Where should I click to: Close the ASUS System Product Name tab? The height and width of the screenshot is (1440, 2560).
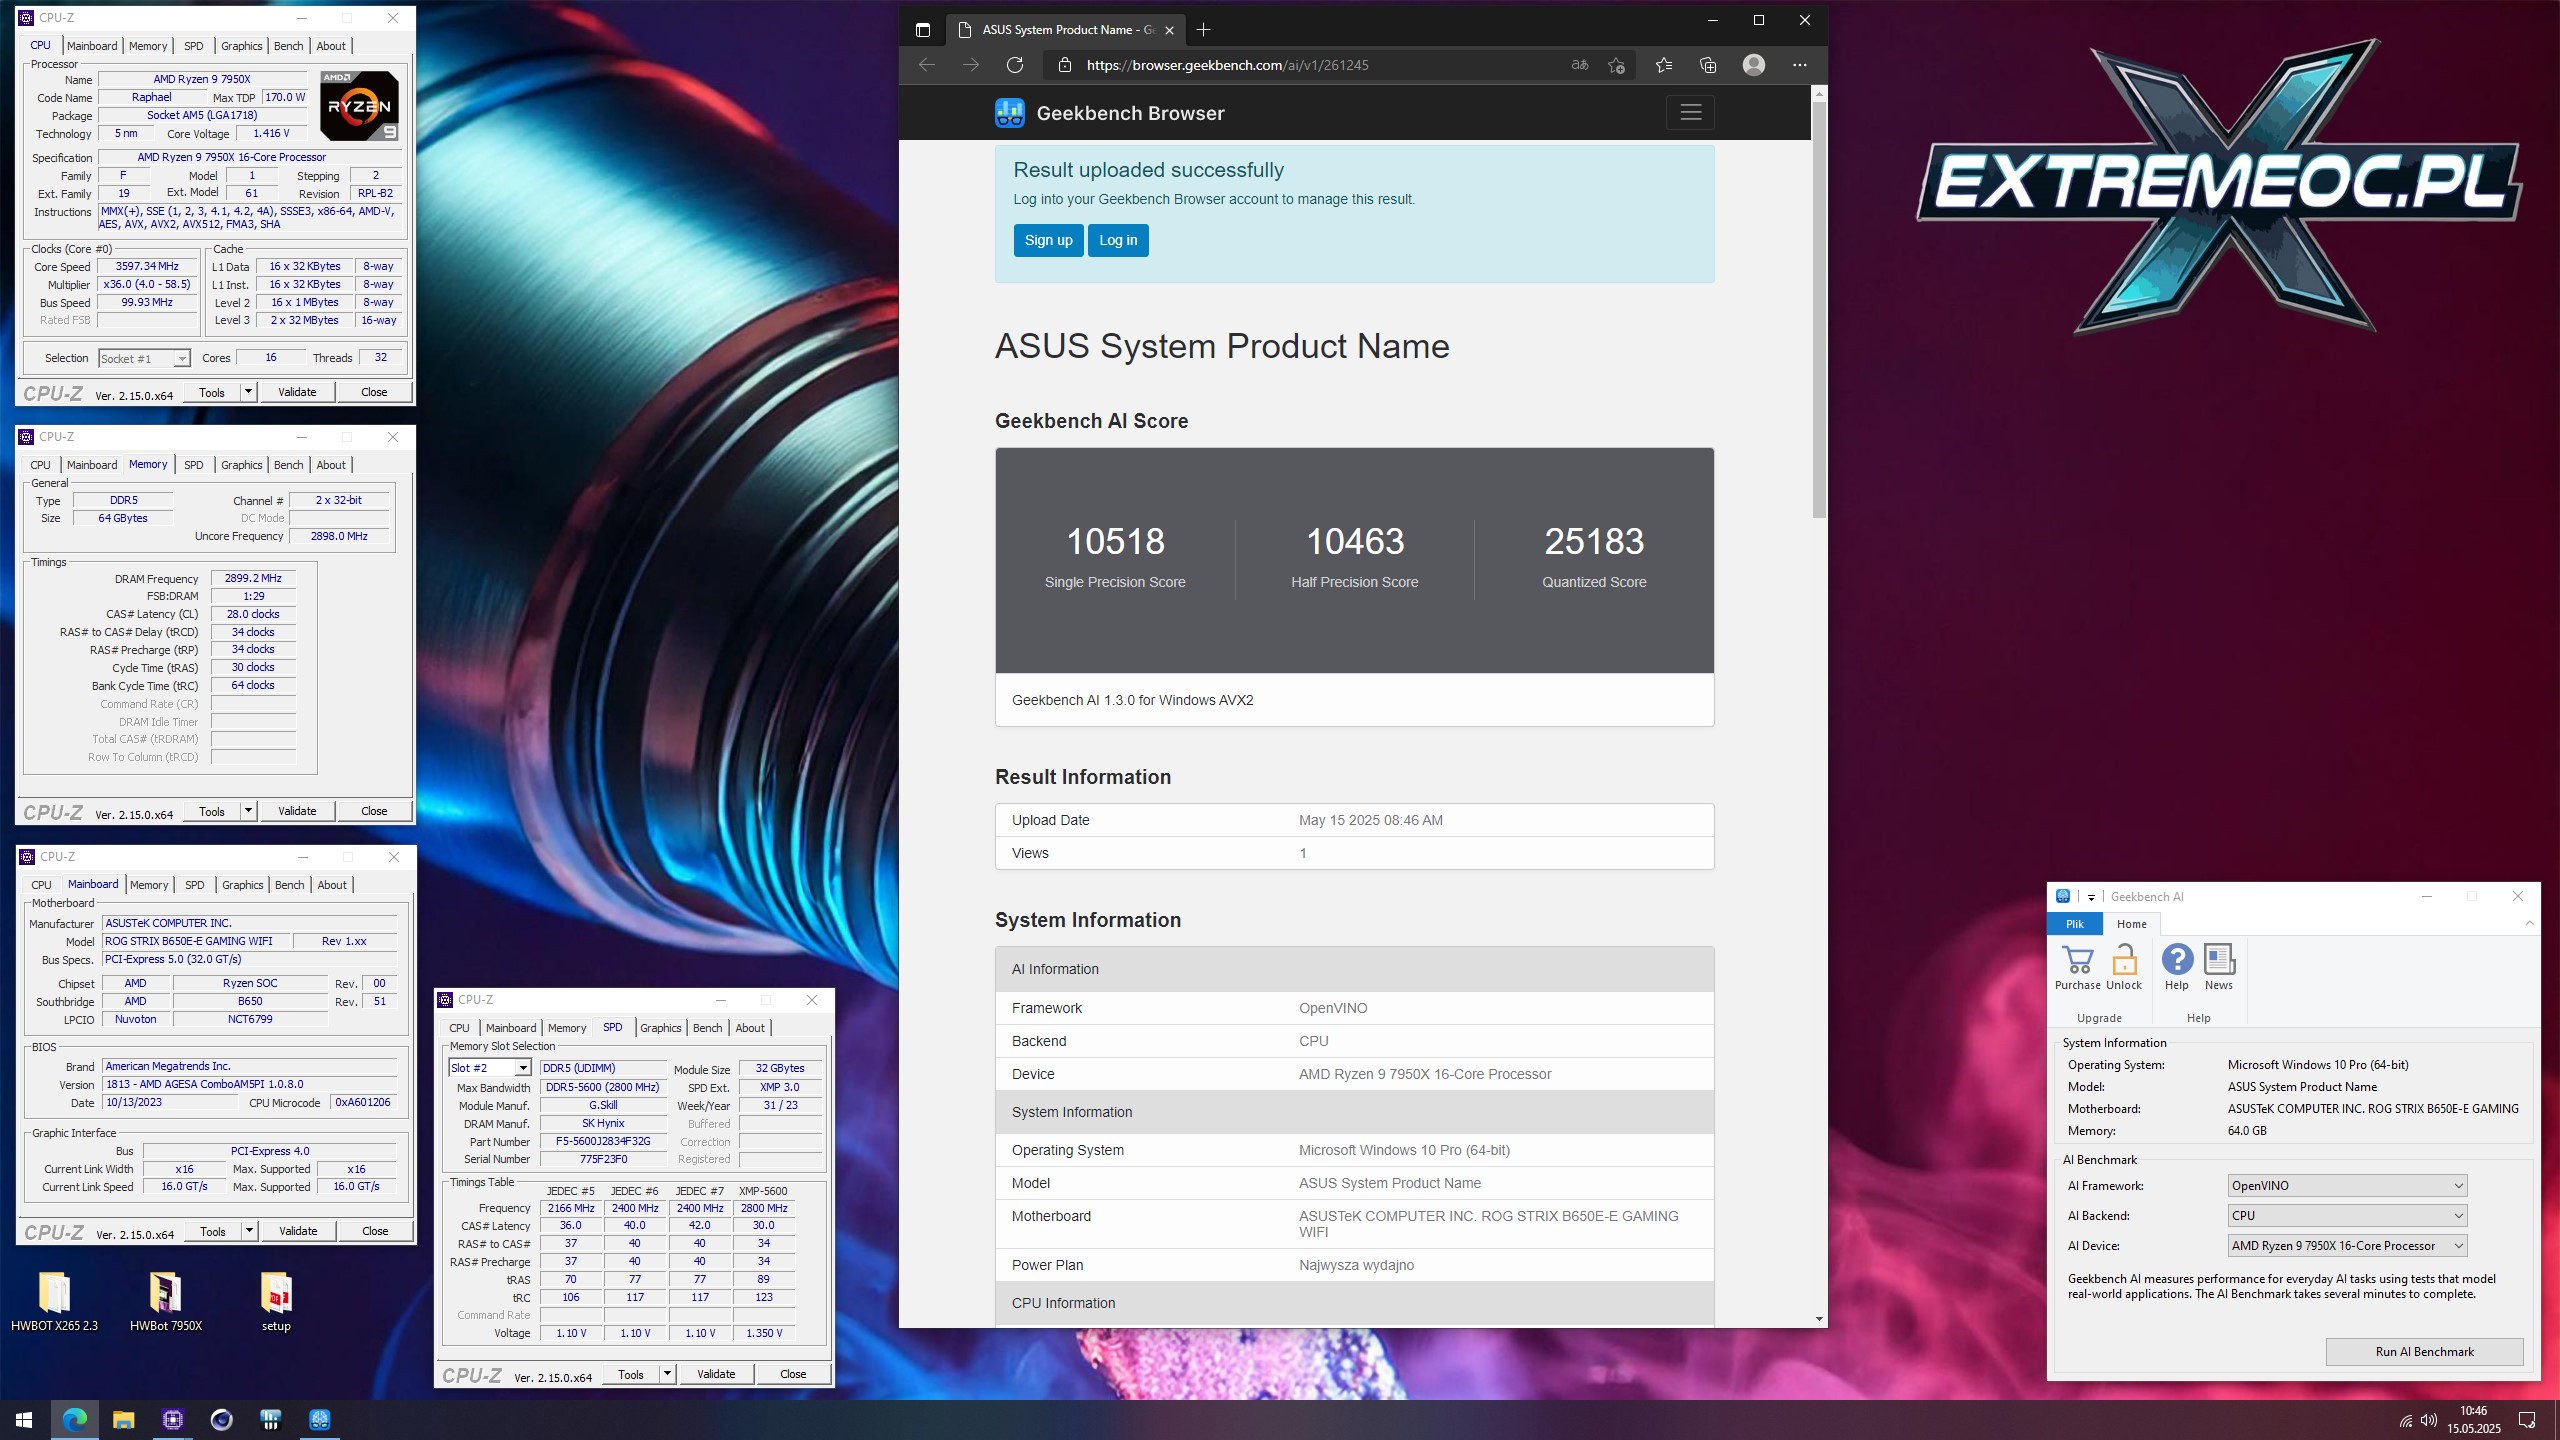1169,30
